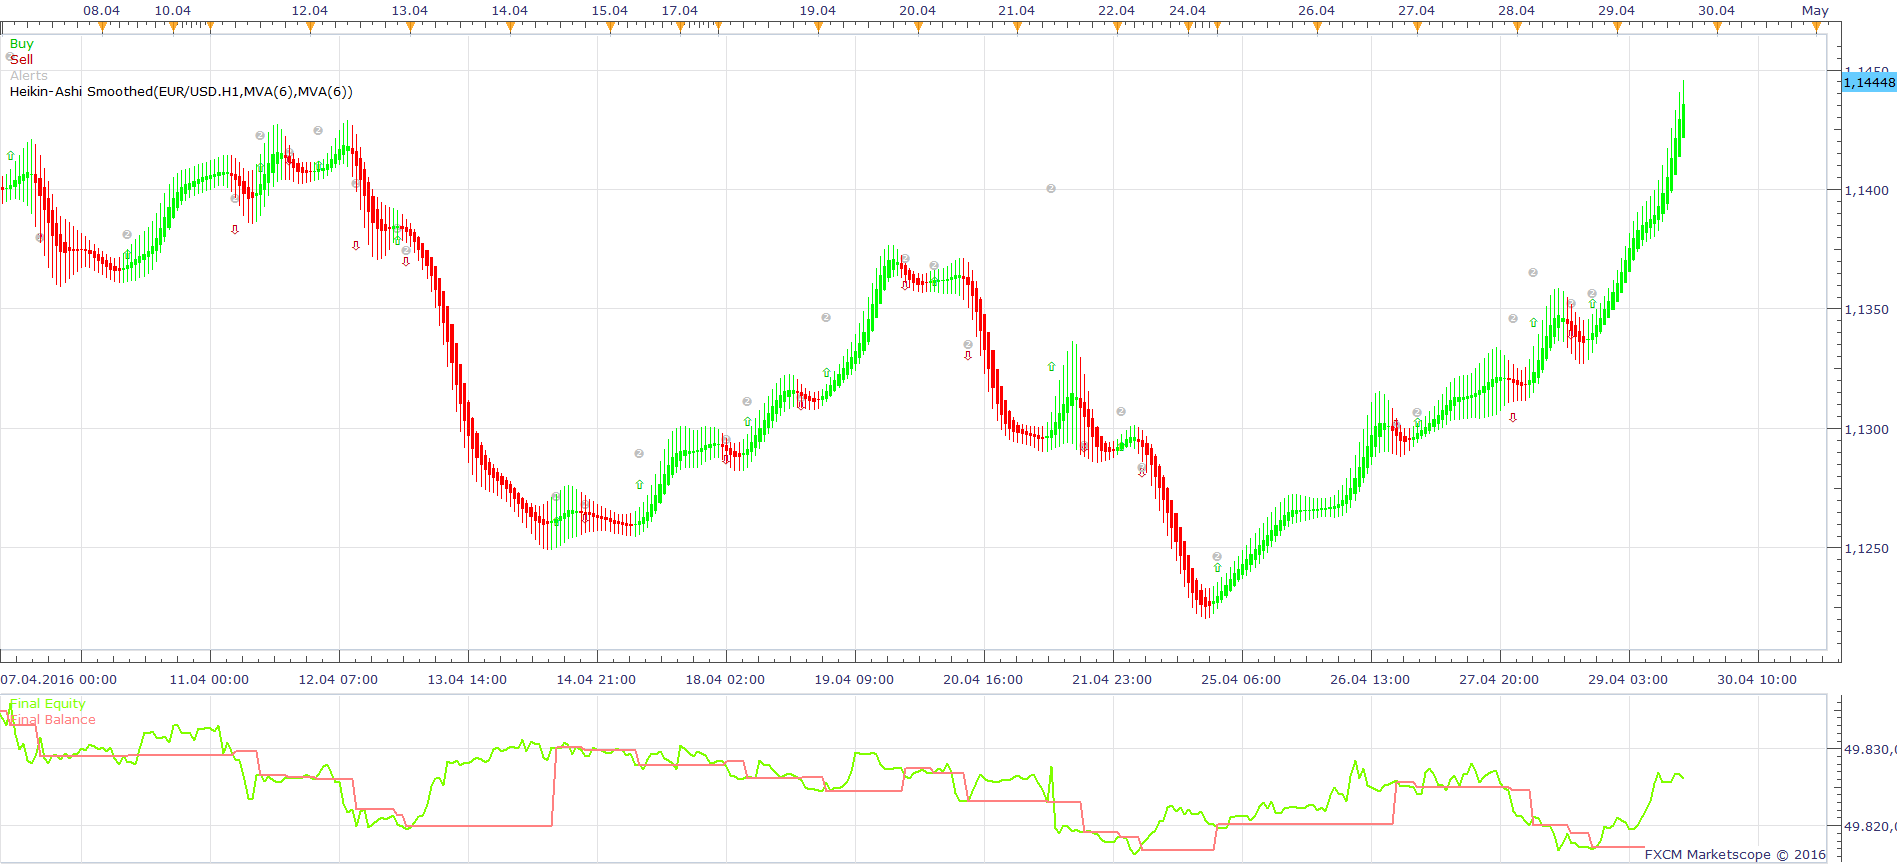Click the 11.04 00:00 time label
This screenshot has height=864, width=1899.
(209, 680)
